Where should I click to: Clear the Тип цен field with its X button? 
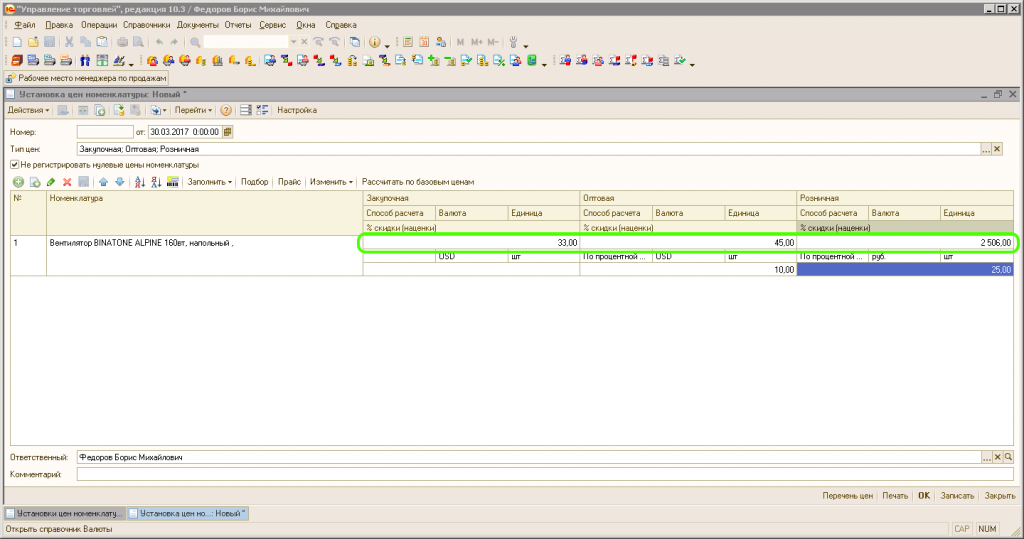(x=997, y=150)
